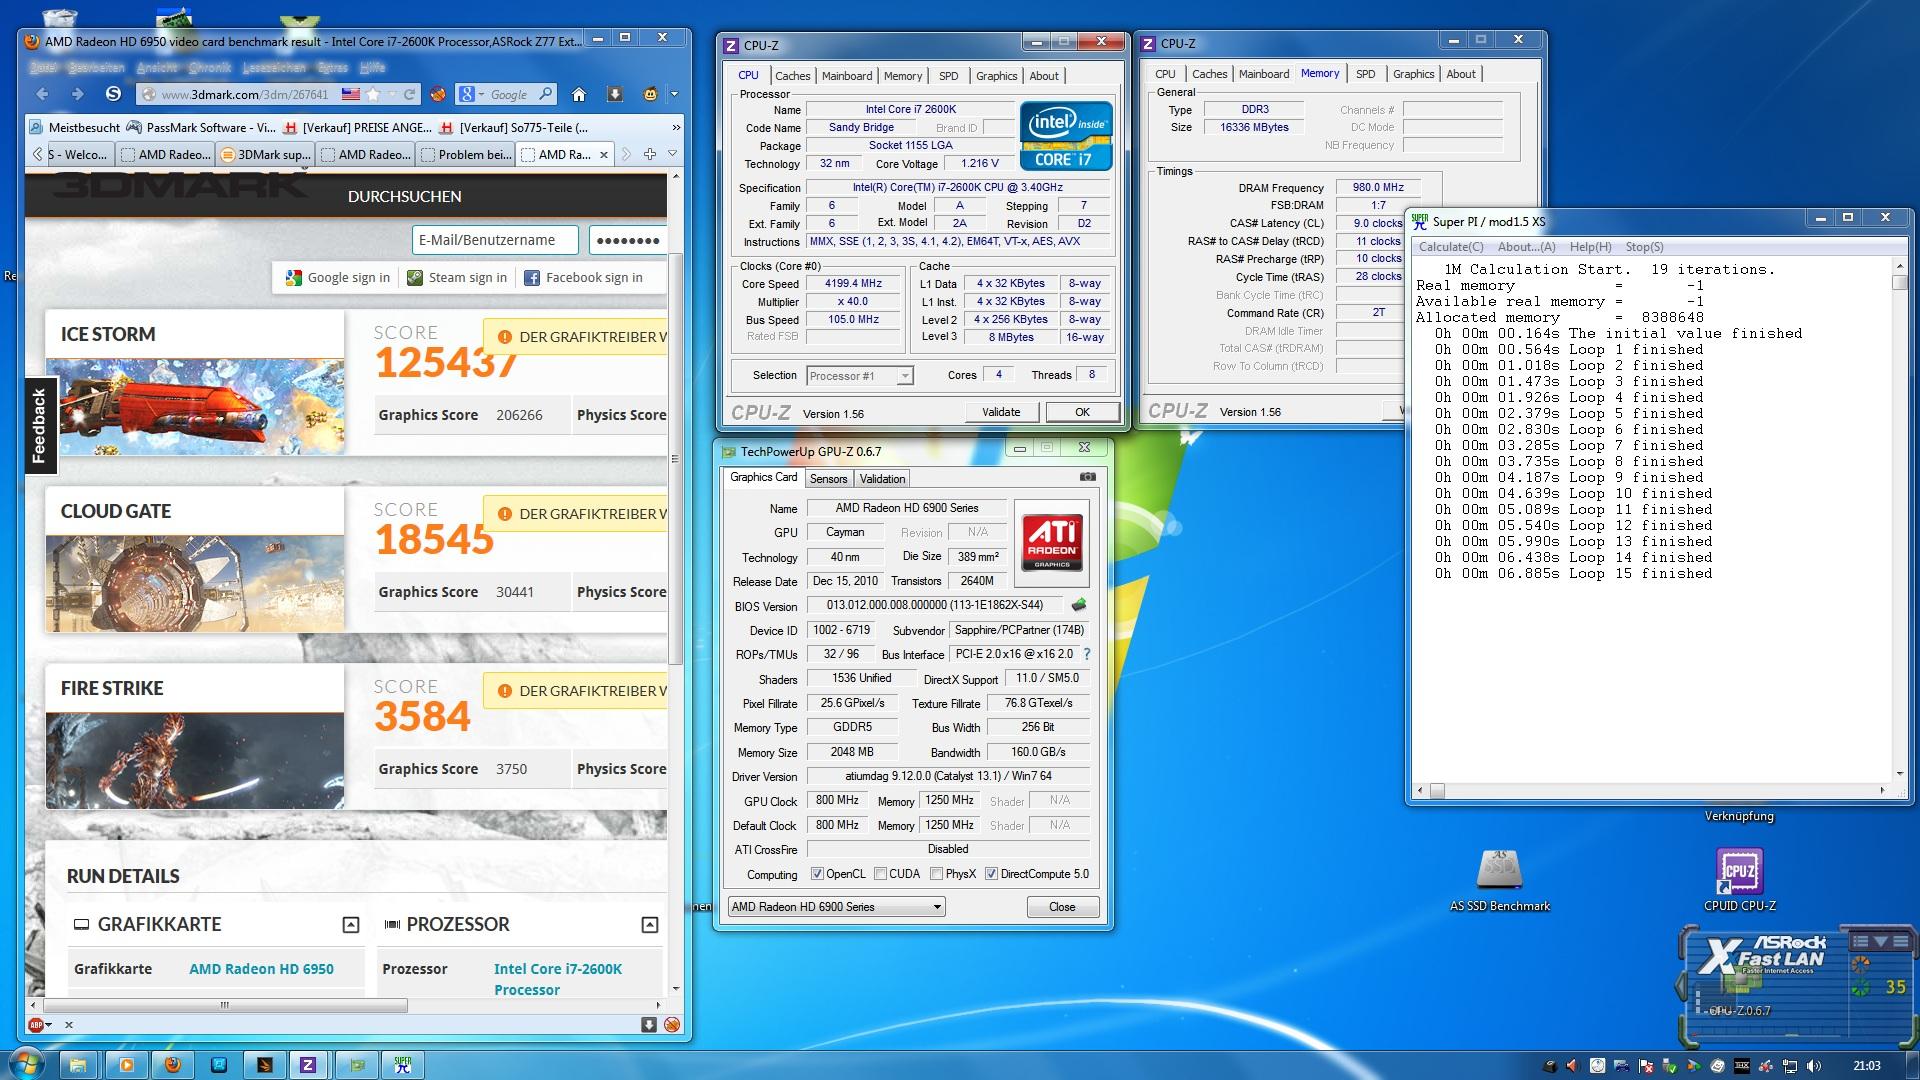Switch to Super PI taskbar icon
Viewport: 1920px width, 1080px height.
point(403,1065)
